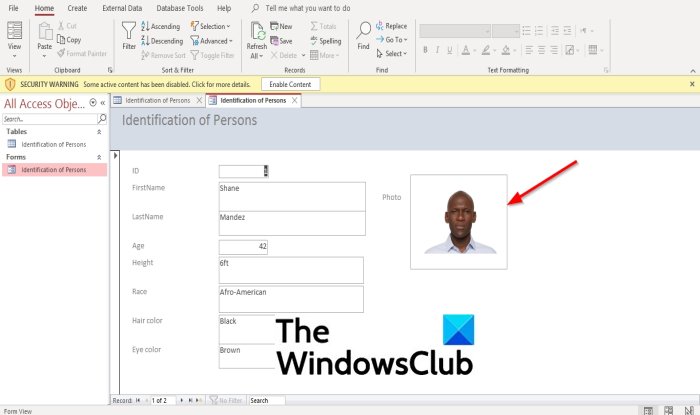
Task: Toggle Italic text formatting
Action: [x=437, y=50]
